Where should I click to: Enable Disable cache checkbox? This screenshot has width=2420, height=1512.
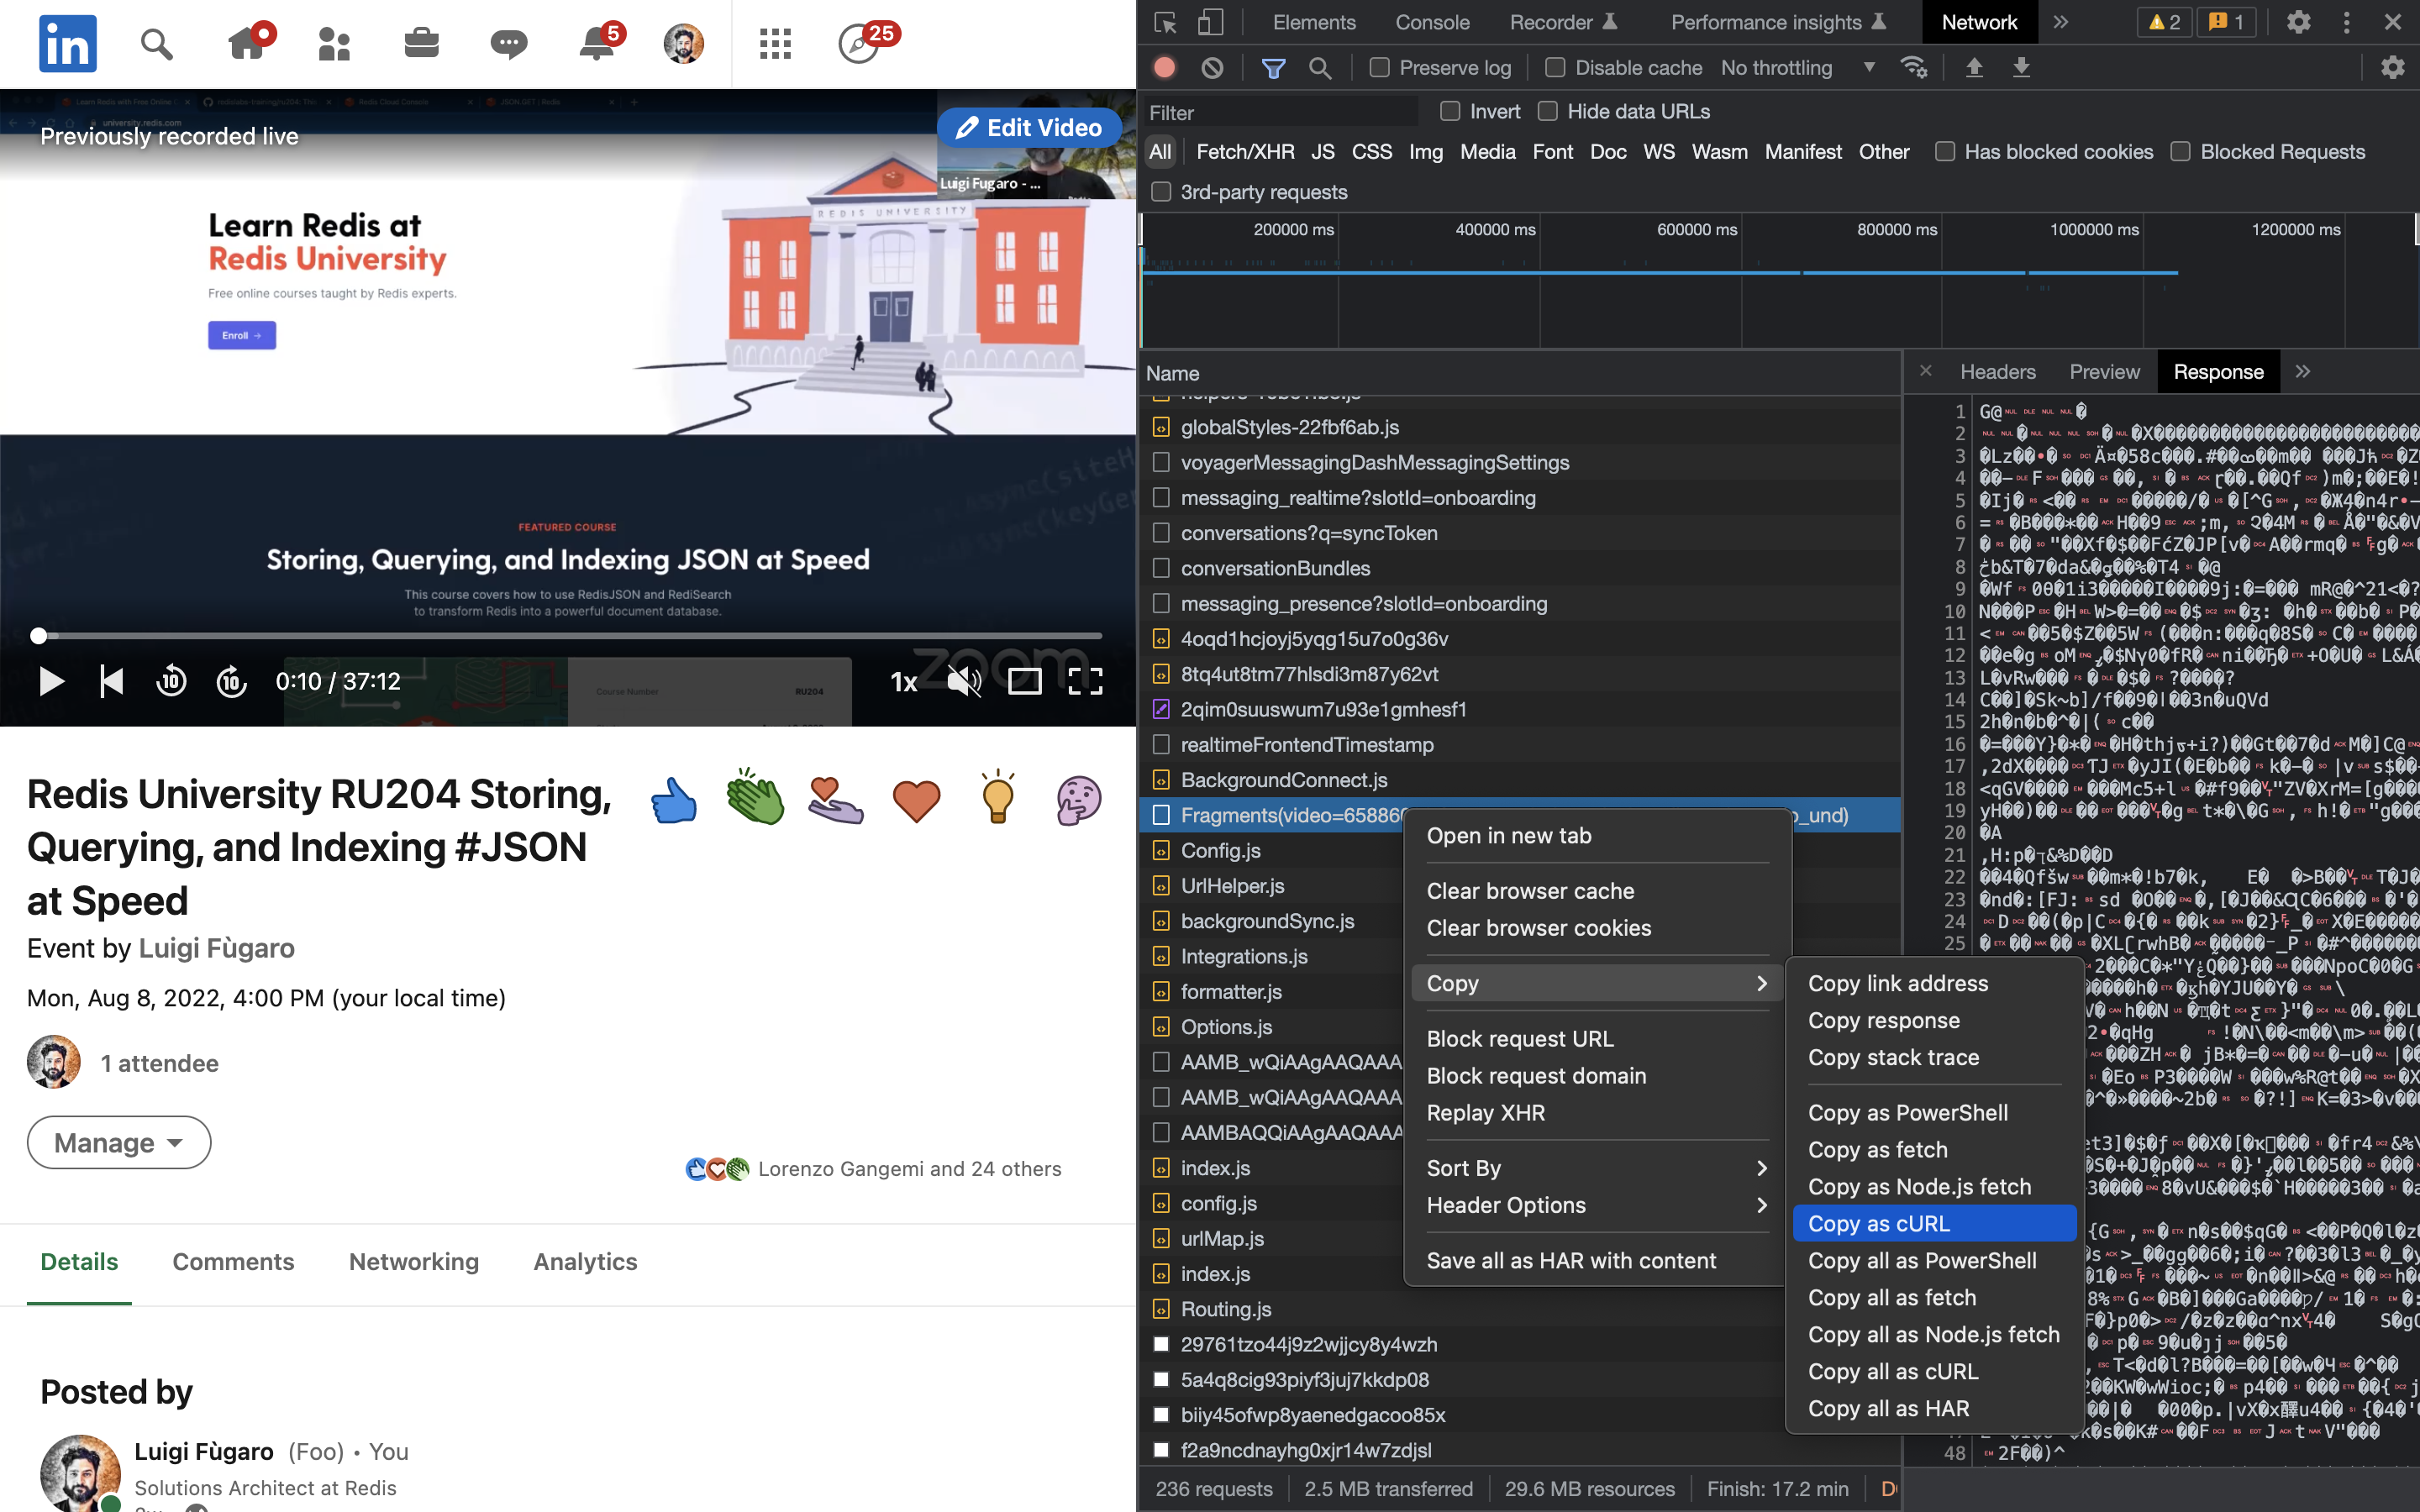pos(1555,68)
